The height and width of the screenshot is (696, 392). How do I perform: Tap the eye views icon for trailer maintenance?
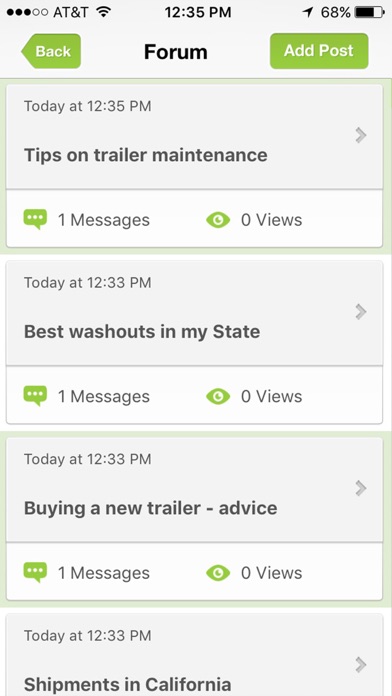point(218,220)
